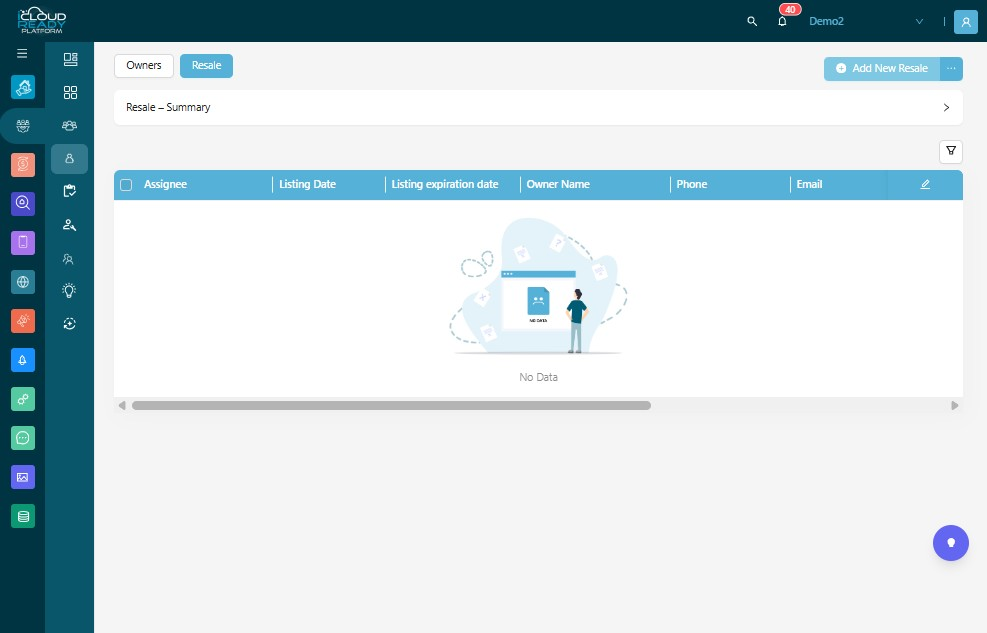Click the right arrow of the horizontal scrollbar
Image resolution: width=987 pixels, height=633 pixels.
(x=955, y=406)
